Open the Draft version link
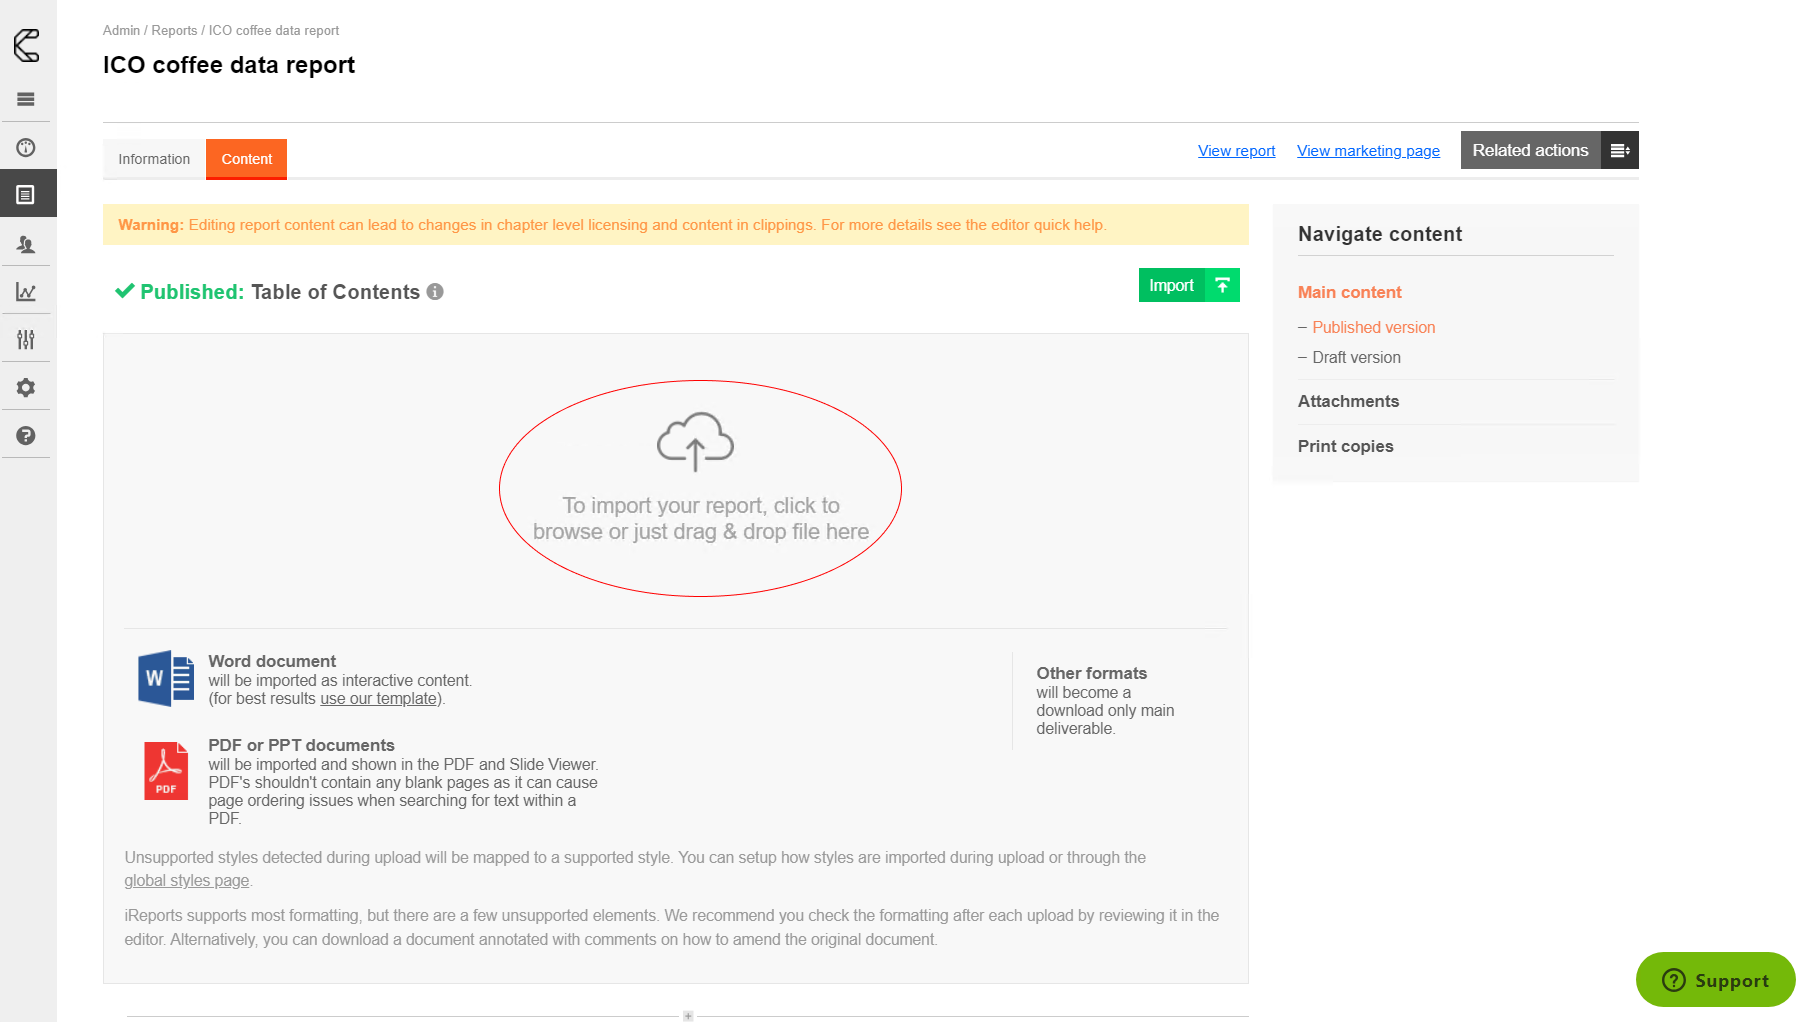 (x=1356, y=357)
